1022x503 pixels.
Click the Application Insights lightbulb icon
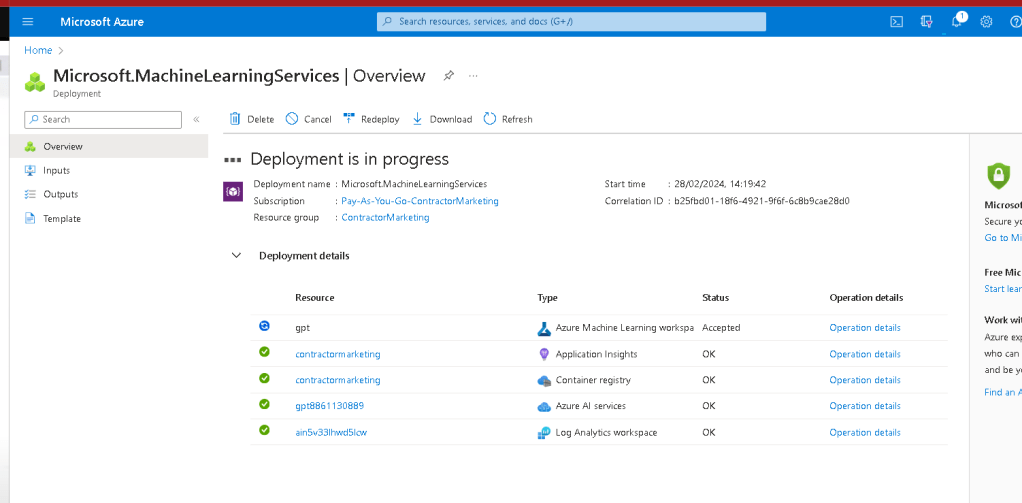point(544,354)
